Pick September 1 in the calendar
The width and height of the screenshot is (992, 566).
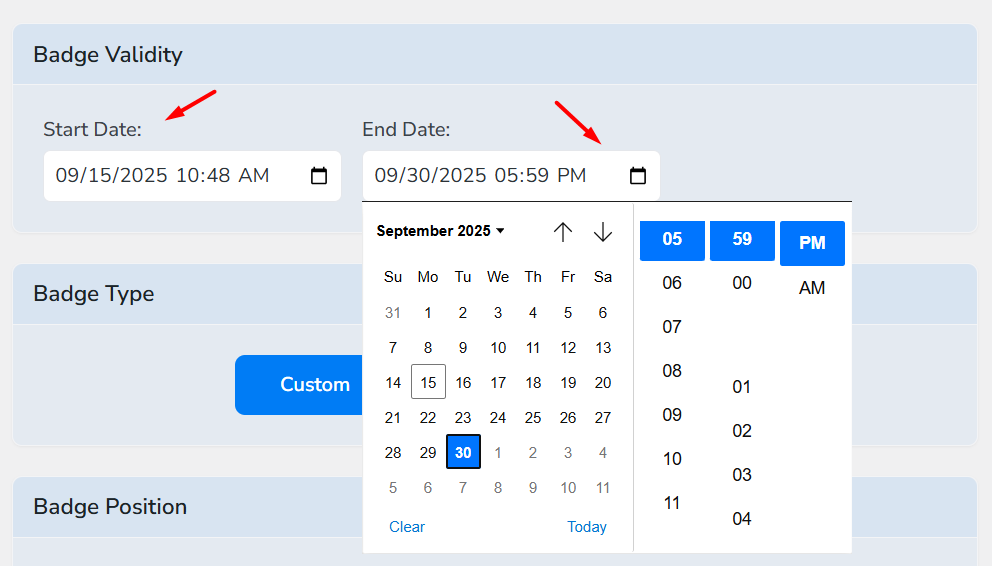coord(428,312)
